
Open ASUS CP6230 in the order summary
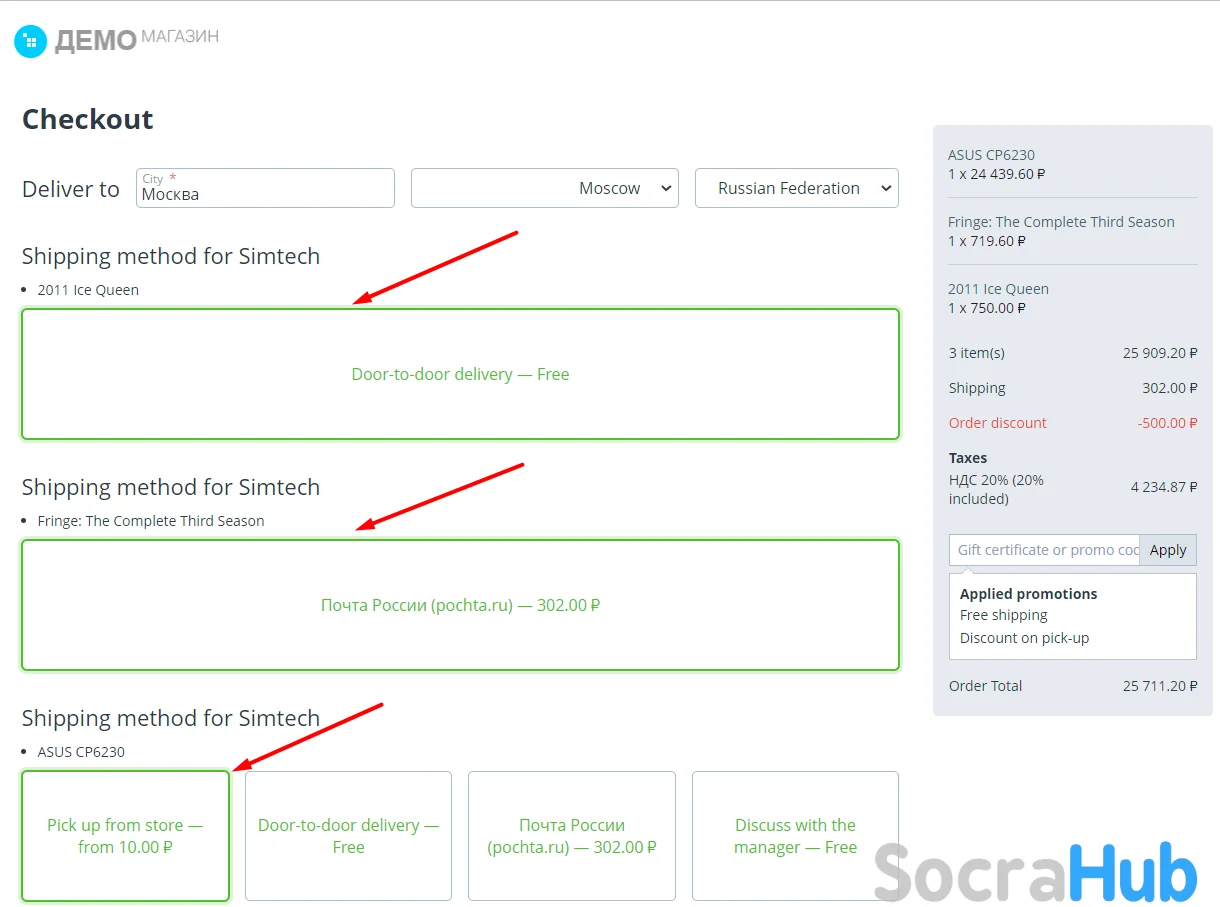click(991, 155)
